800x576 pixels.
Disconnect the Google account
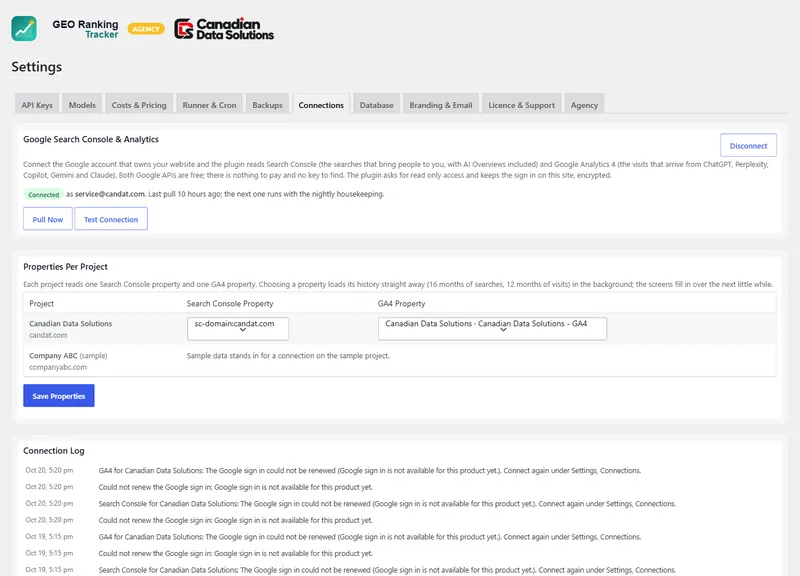coord(748,145)
